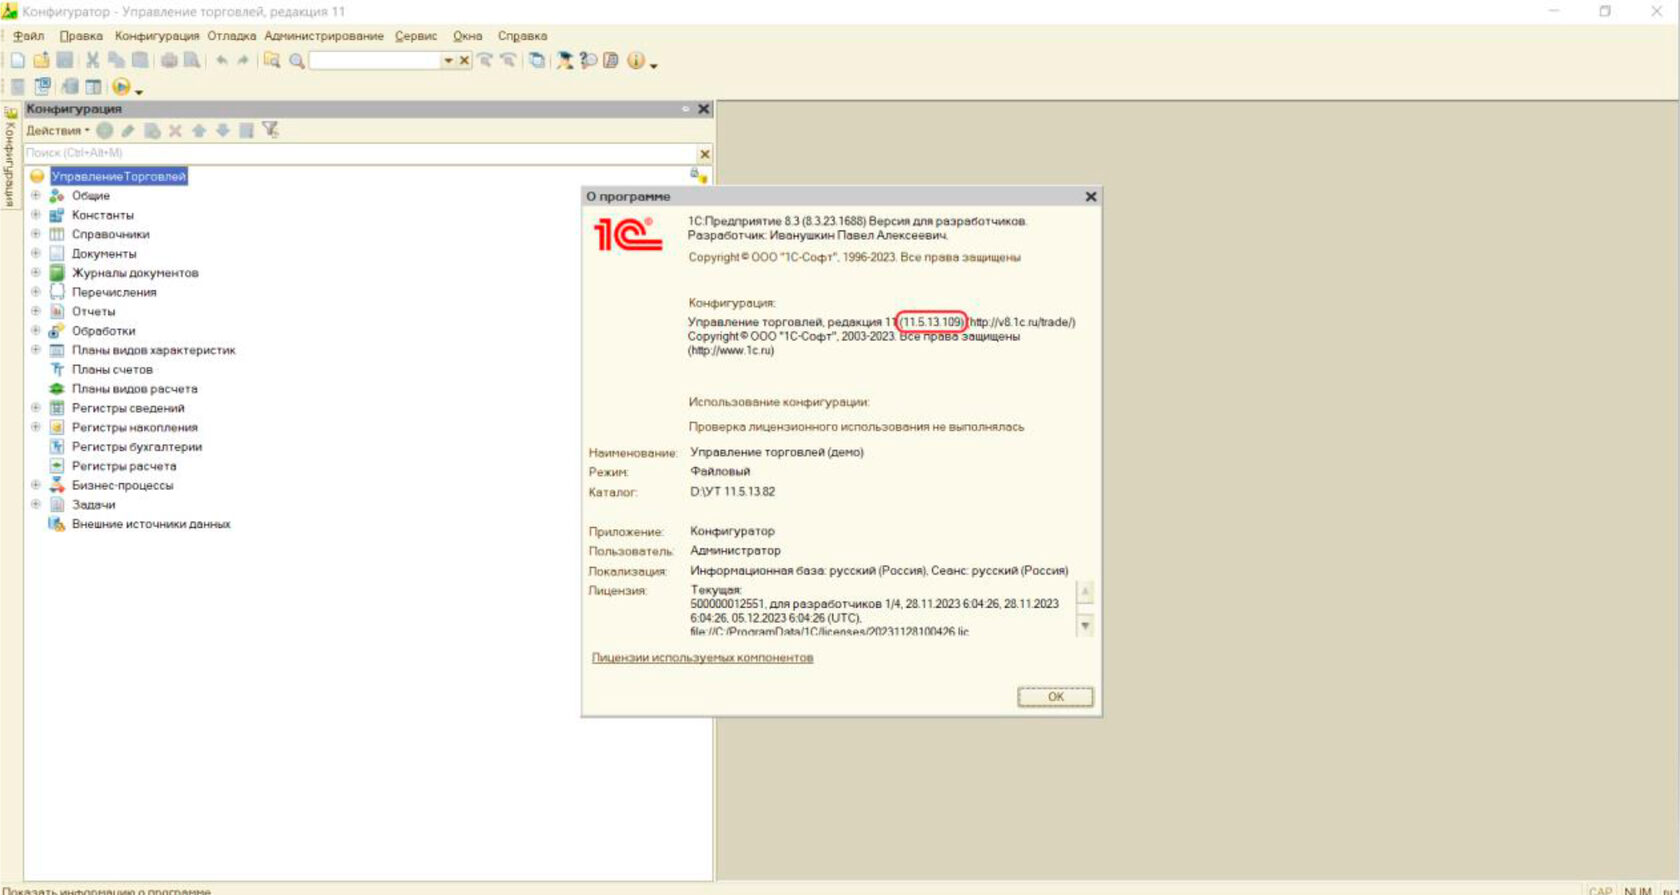
Task: Click the subsystem filter funnel icon
Action: coord(270,131)
